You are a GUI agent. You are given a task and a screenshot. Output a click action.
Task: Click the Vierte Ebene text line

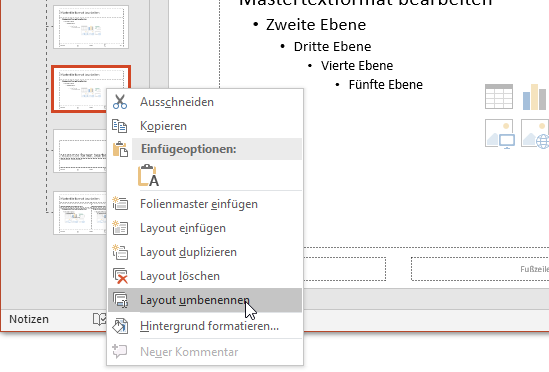(357, 66)
